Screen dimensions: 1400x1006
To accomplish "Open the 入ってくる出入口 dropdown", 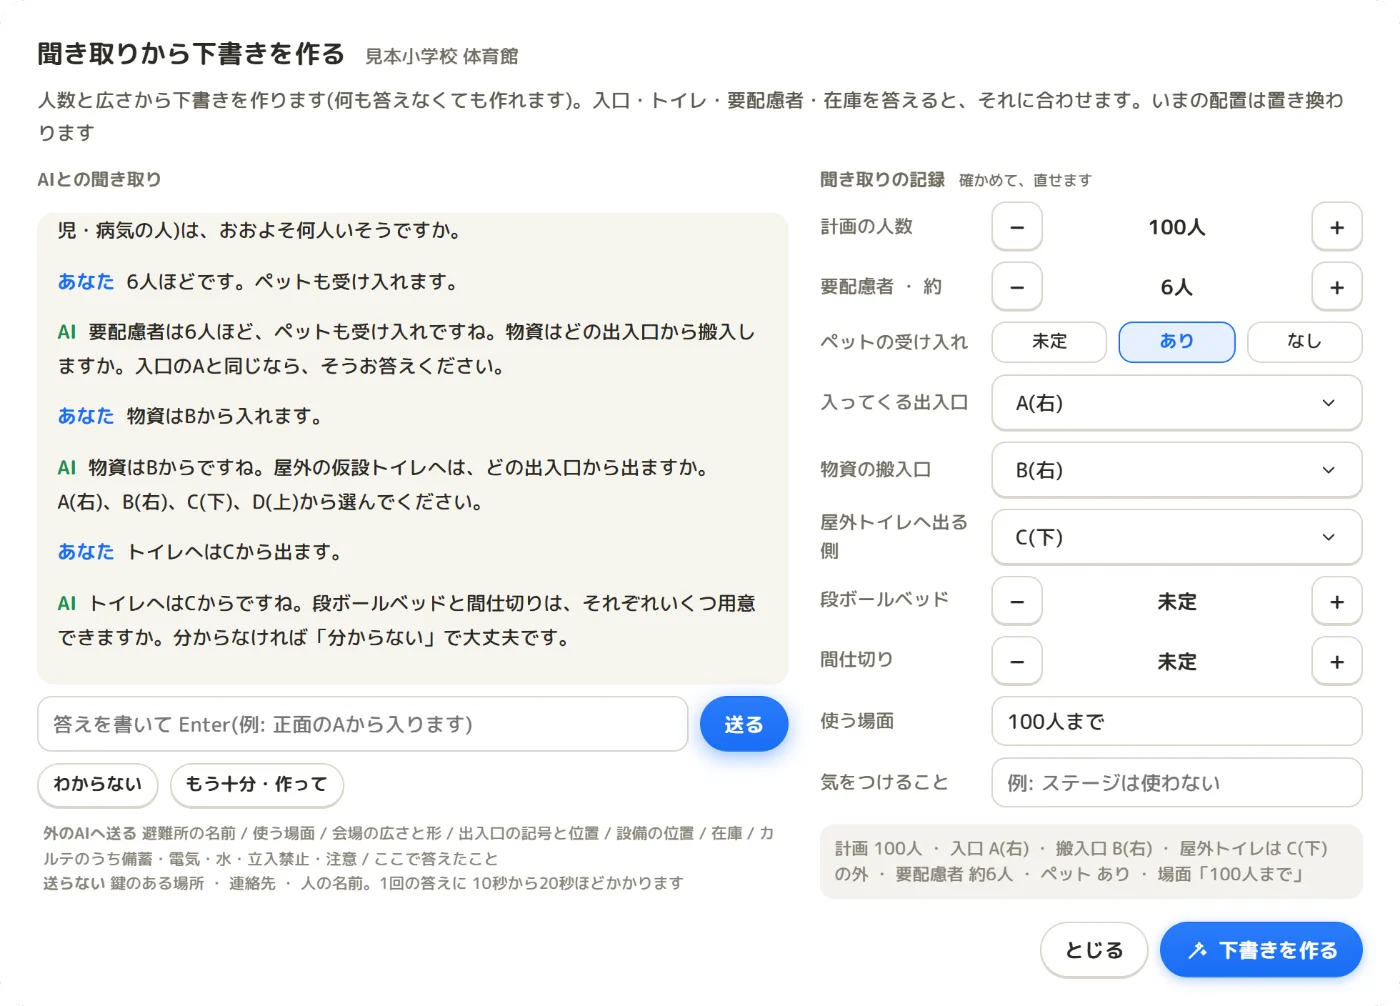I will tap(1177, 403).
